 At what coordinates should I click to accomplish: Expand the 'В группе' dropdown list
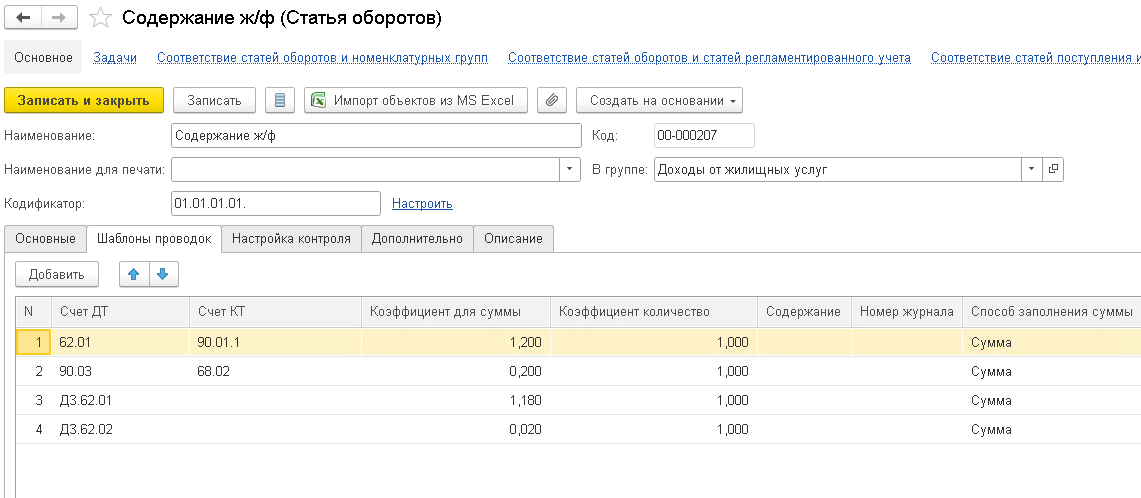coord(1031,170)
